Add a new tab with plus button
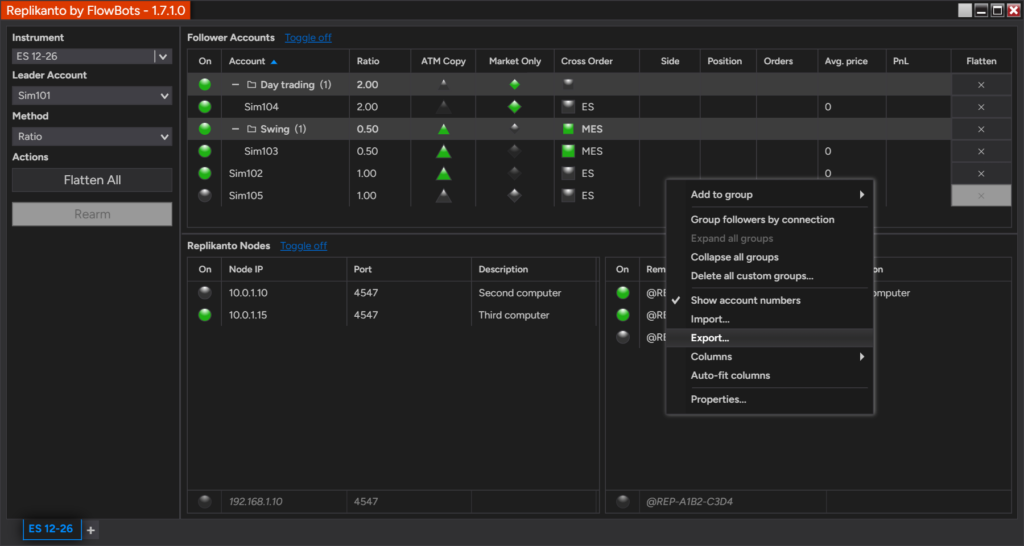The image size is (1024, 546). 91,530
